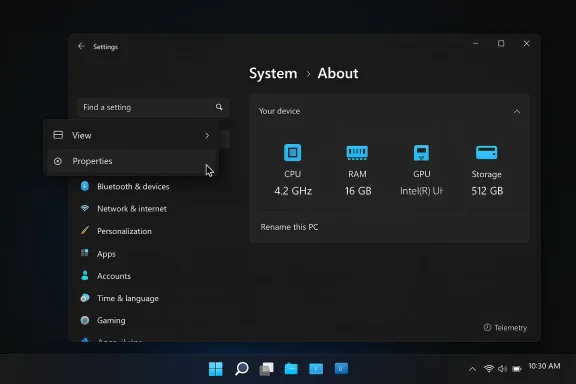Click the 16 GB RAM value

coord(358,191)
